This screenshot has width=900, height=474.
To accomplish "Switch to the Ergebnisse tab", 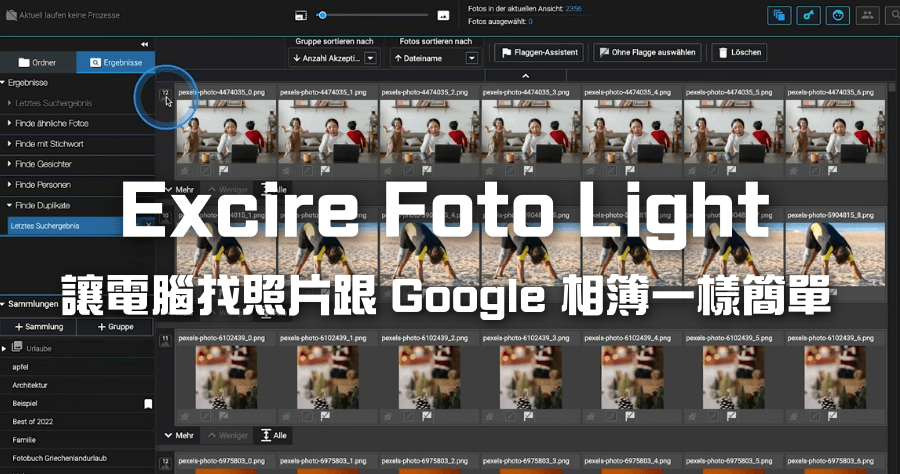I will pos(116,63).
